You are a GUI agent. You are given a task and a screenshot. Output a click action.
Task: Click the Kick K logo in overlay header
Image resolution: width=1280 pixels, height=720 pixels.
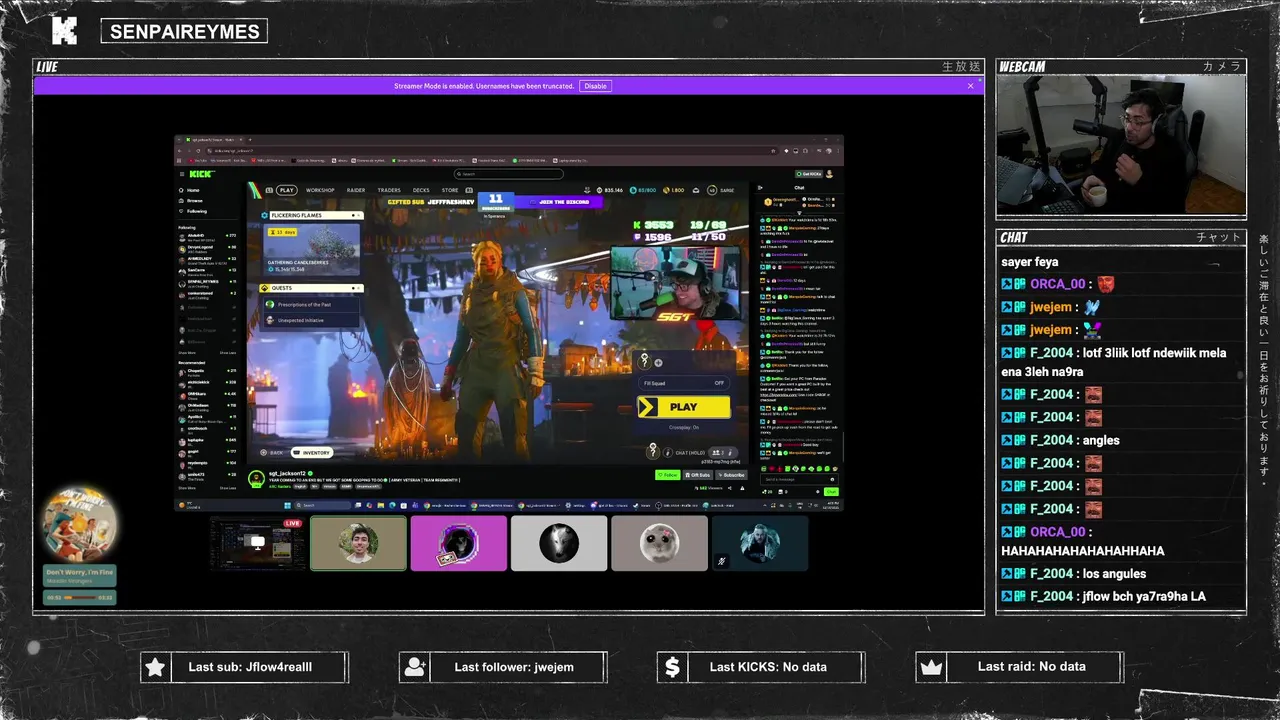tap(64, 31)
